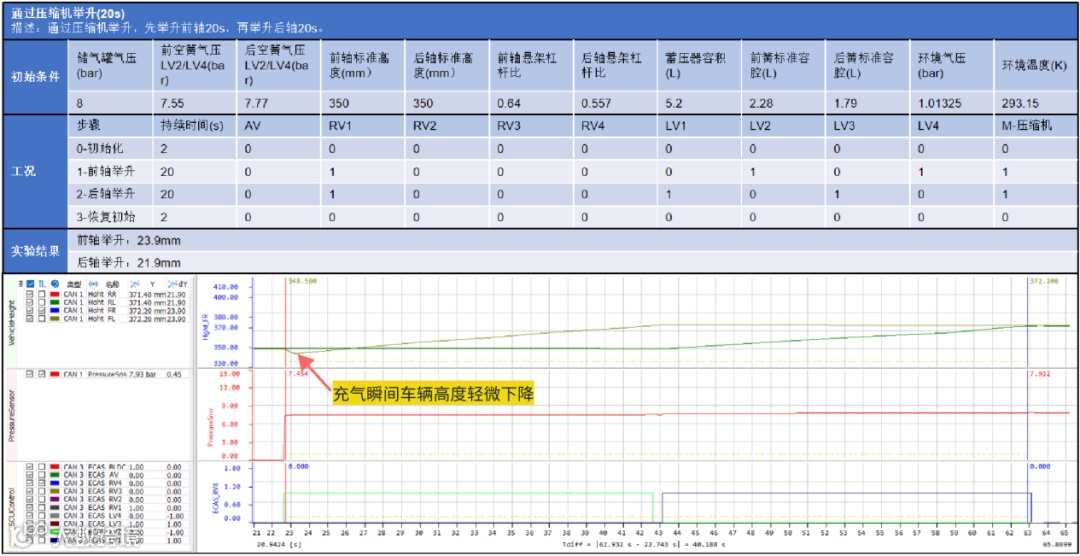The height and width of the screenshot is (556, 1080).
Task: Click the cursor value label 372.200
Action: [1043, 281]
